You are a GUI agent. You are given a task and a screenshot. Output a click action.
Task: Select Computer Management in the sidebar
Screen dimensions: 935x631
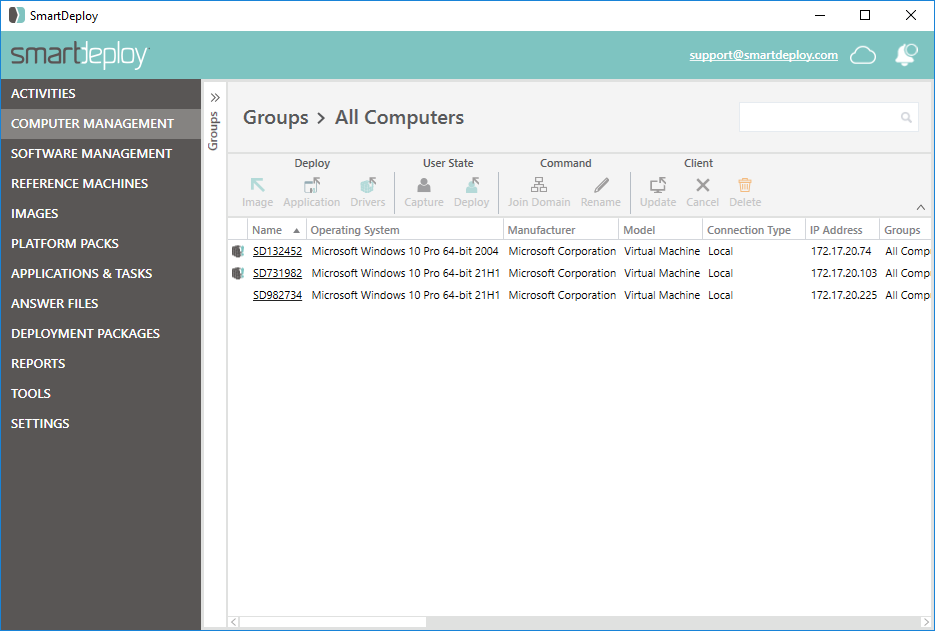pos(101,123)
